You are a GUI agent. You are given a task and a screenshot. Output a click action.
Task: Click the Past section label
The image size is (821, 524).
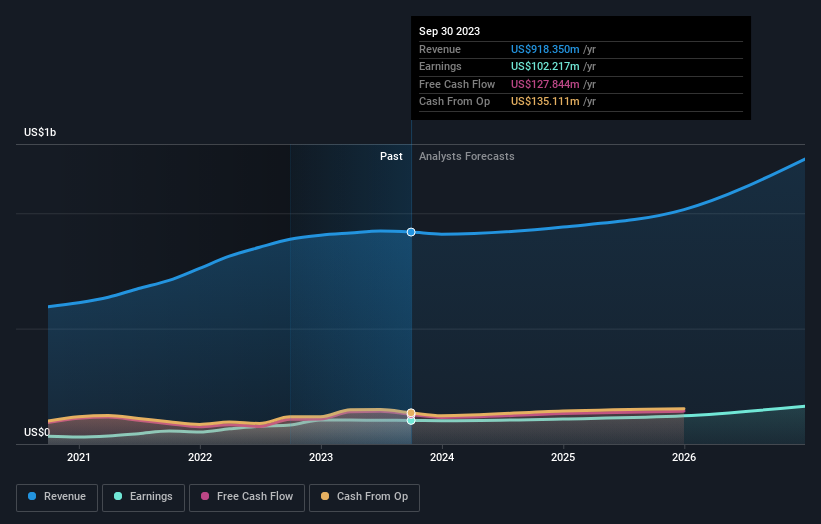(391, 156)
